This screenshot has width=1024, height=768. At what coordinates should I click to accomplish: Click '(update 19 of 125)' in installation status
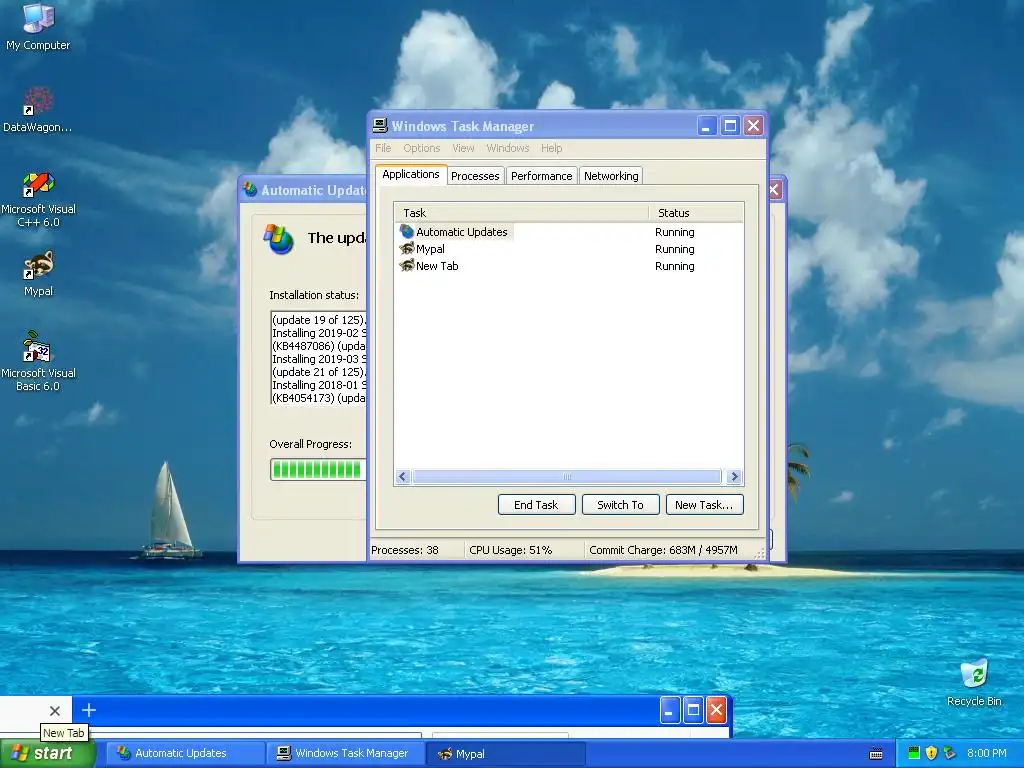click(x=319, y=320)
